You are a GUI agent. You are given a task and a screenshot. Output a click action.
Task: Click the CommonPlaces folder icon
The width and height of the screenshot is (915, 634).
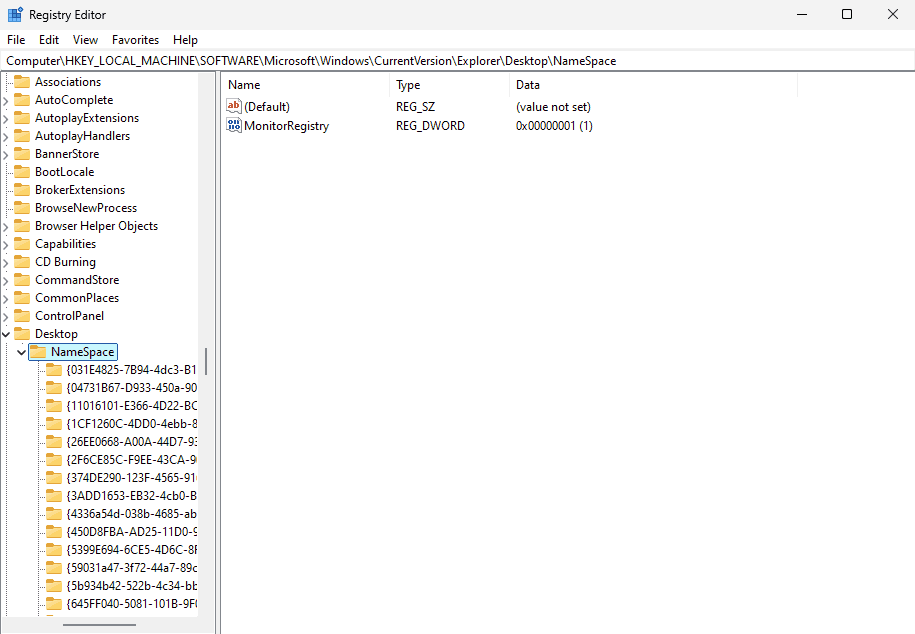pyautogui.click(x=22, y=298)
